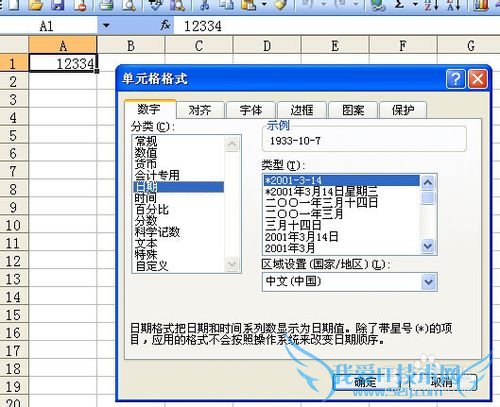Image resolution: width=500 pixels, height=407 pixels.
Task: Insert hyperlink with the globe icon
Action: (x=378, y=5)
